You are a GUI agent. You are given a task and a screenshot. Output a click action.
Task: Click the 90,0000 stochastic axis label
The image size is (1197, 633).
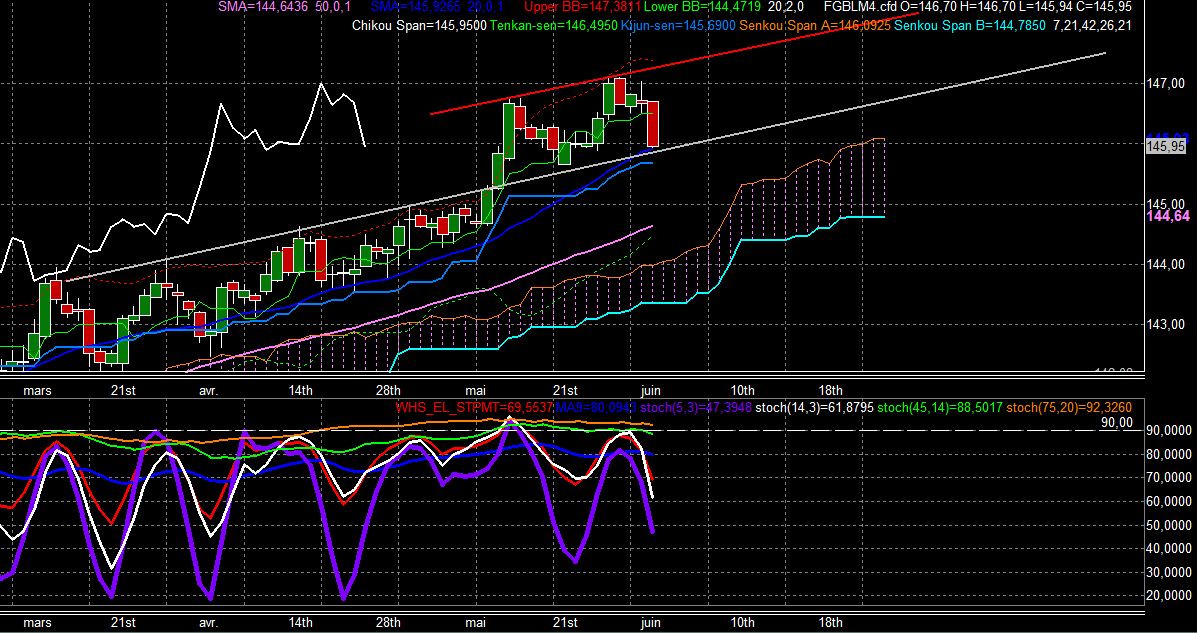1168,431
